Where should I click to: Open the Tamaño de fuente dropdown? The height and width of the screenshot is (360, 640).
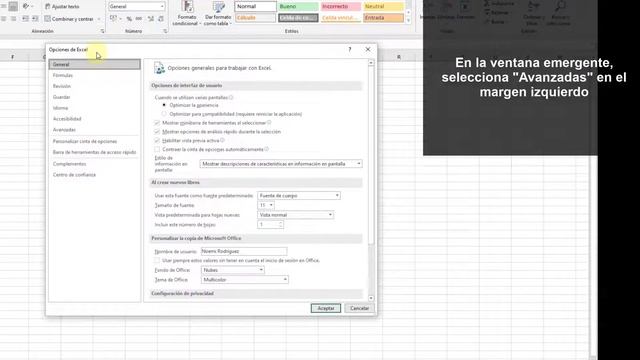pyautogui.click(x=266, y=205)
